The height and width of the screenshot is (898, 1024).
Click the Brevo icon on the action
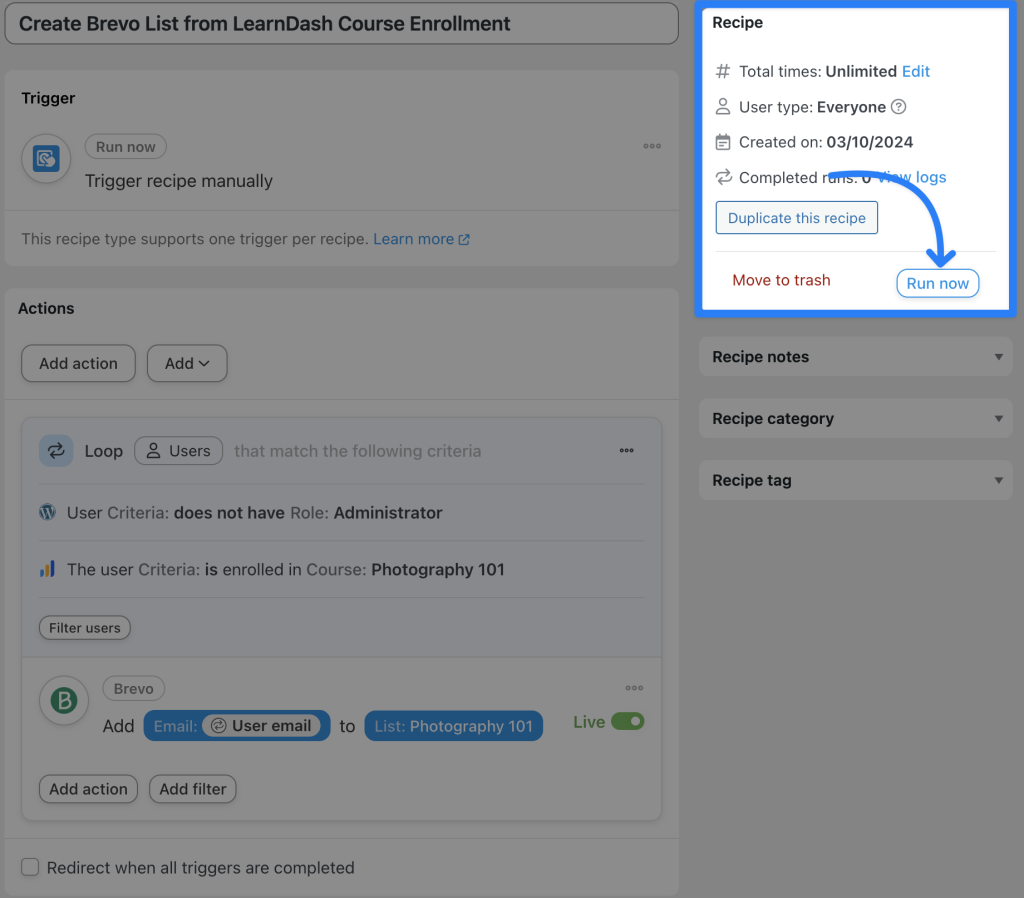[x=63, y=701]
